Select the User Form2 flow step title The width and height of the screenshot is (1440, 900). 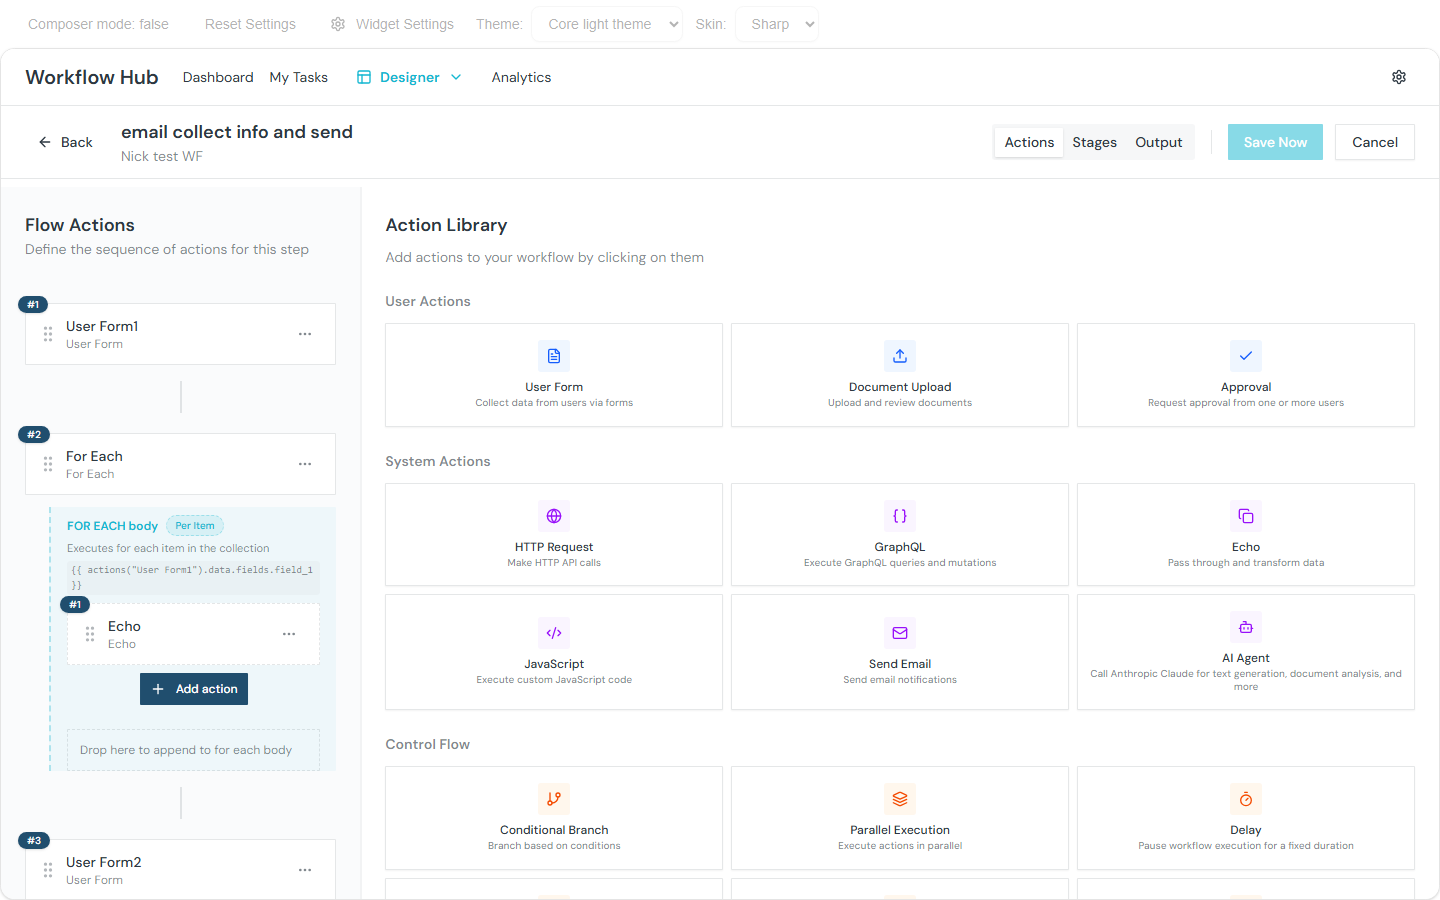pyautogui.click(x=104, y=862)
